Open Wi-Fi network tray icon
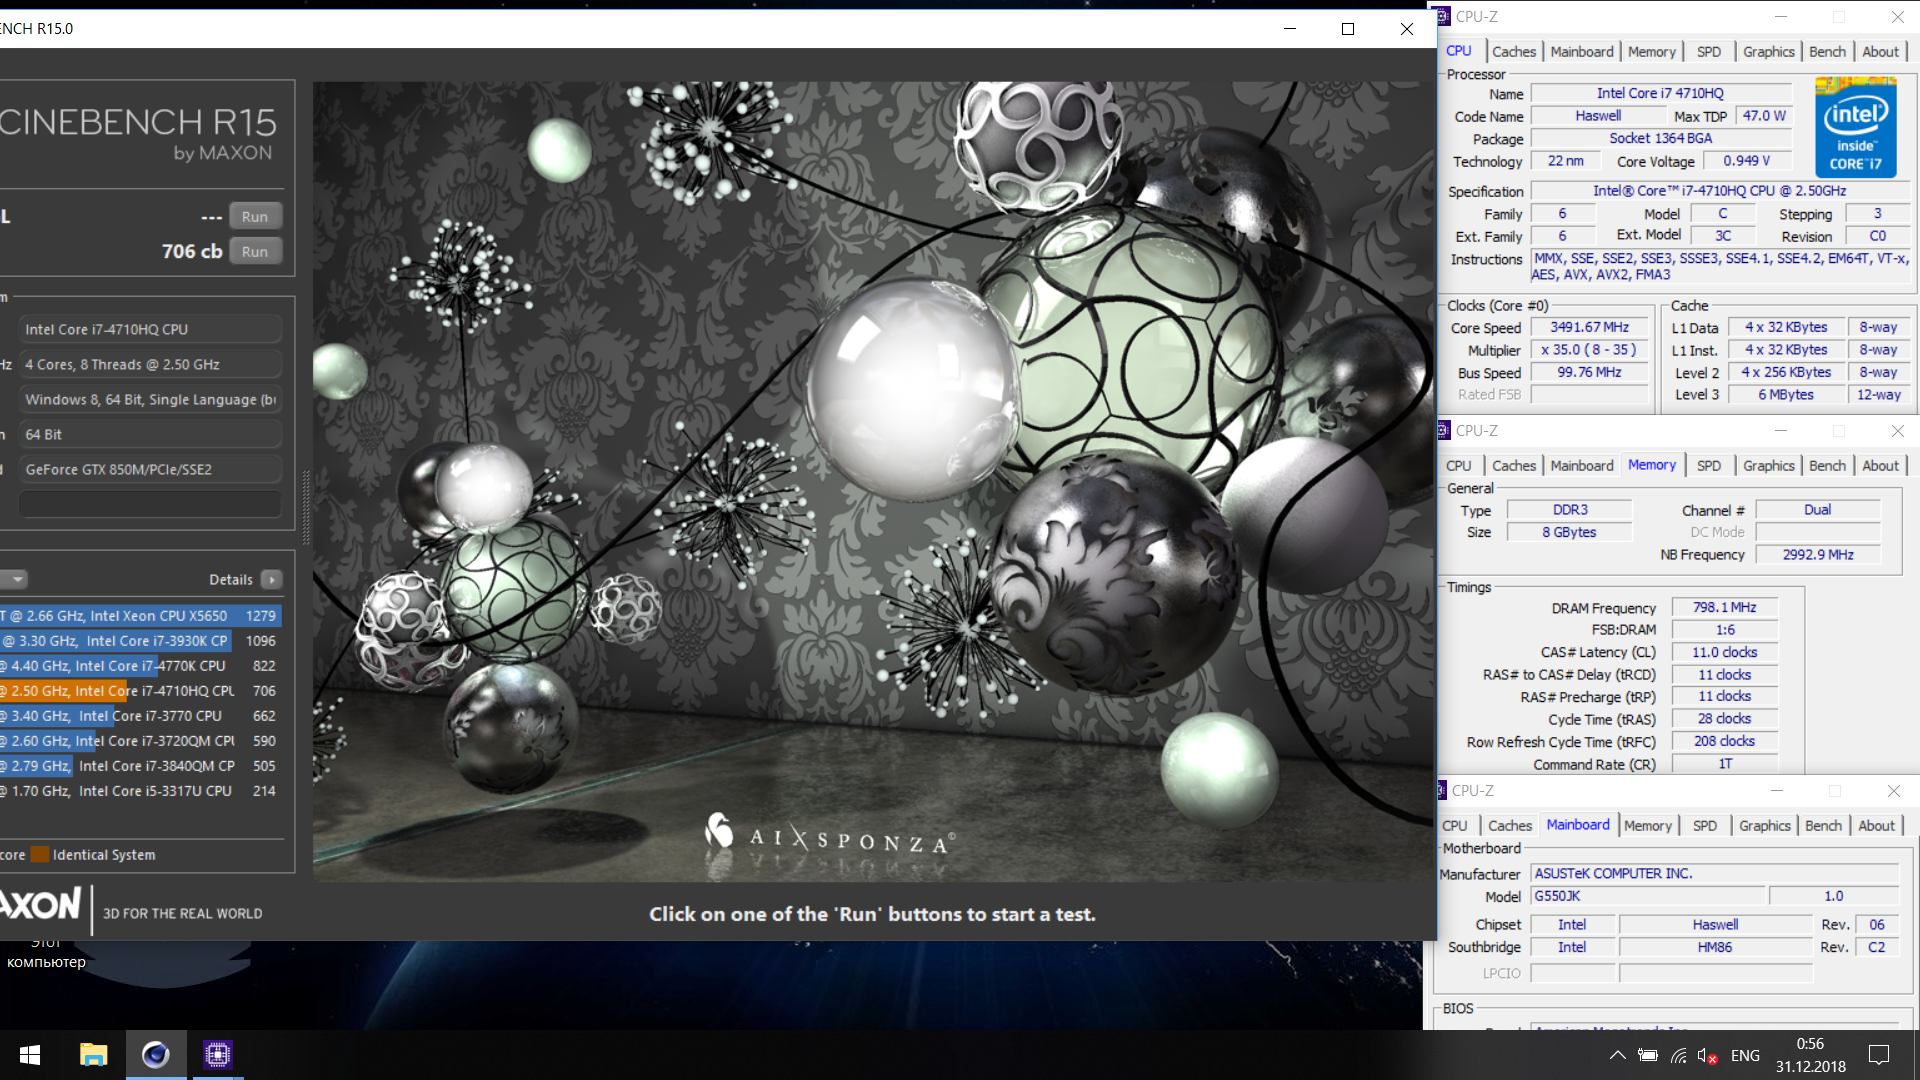1920x1080 pixels. click(1679, 1056)
